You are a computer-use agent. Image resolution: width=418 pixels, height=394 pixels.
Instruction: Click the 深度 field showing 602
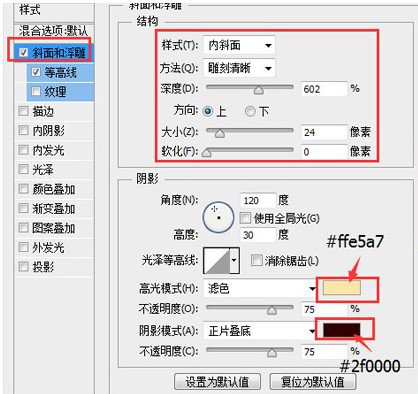point(324,89)
